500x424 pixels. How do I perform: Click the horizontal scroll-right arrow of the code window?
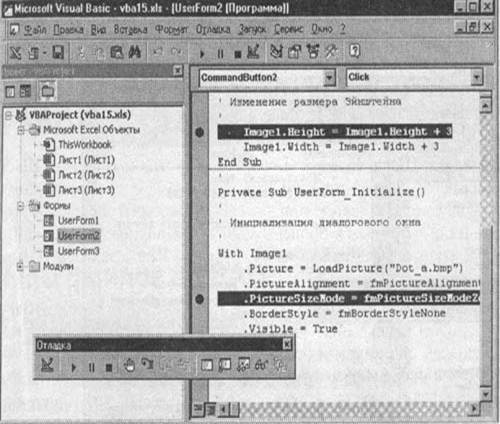click(474, 408)
